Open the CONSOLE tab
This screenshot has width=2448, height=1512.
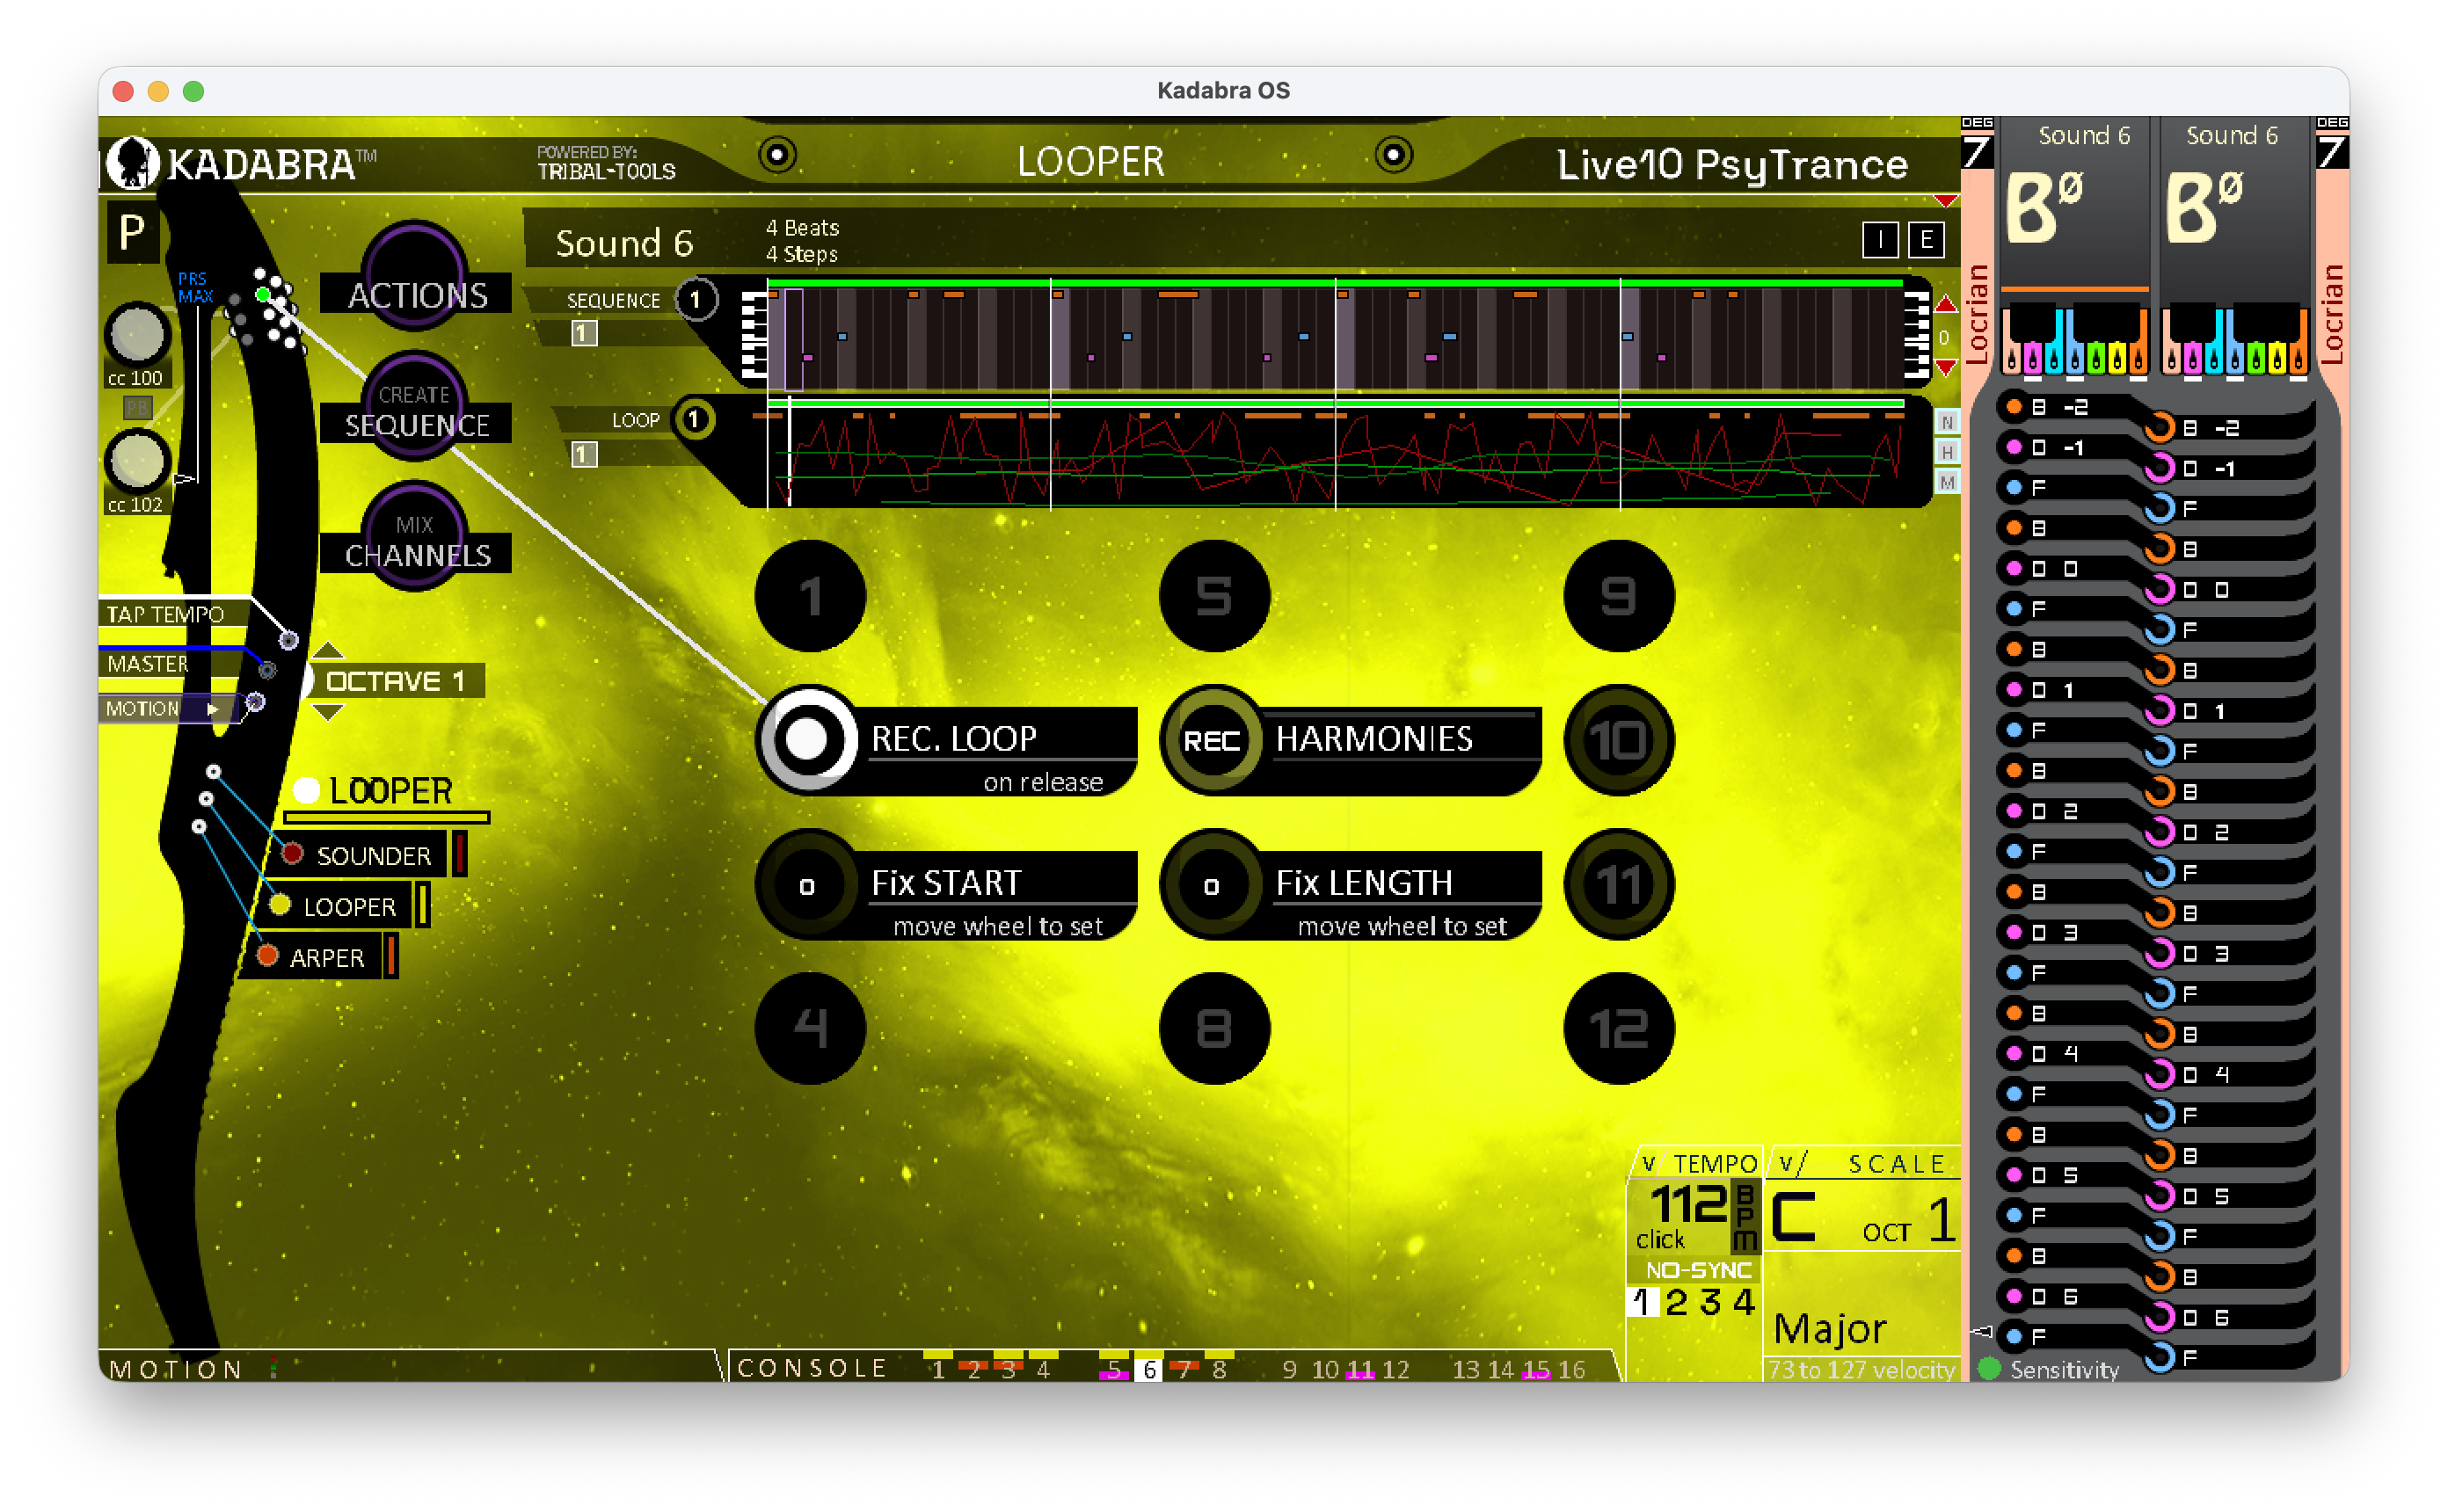pos(812,1368)
